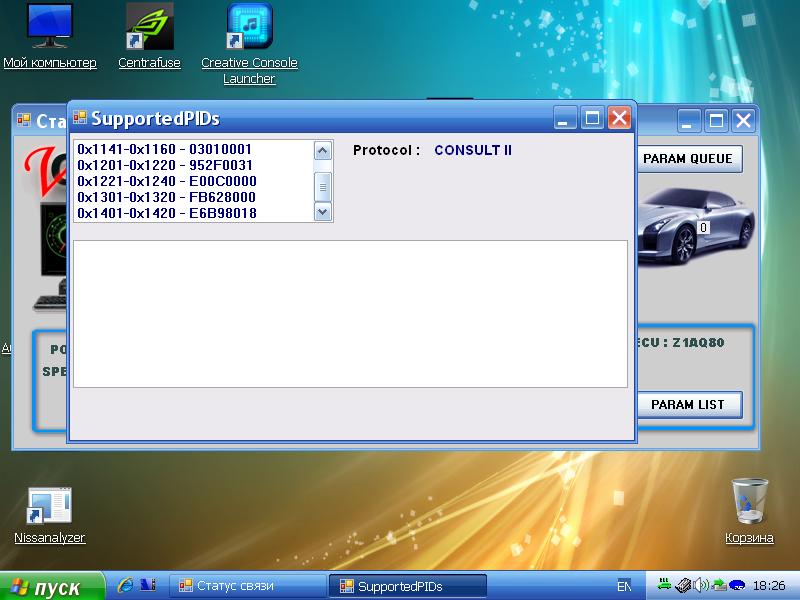Click the SupportedPIDs window title icon
The width and height of the screenshot is (800, 600).
80,118
